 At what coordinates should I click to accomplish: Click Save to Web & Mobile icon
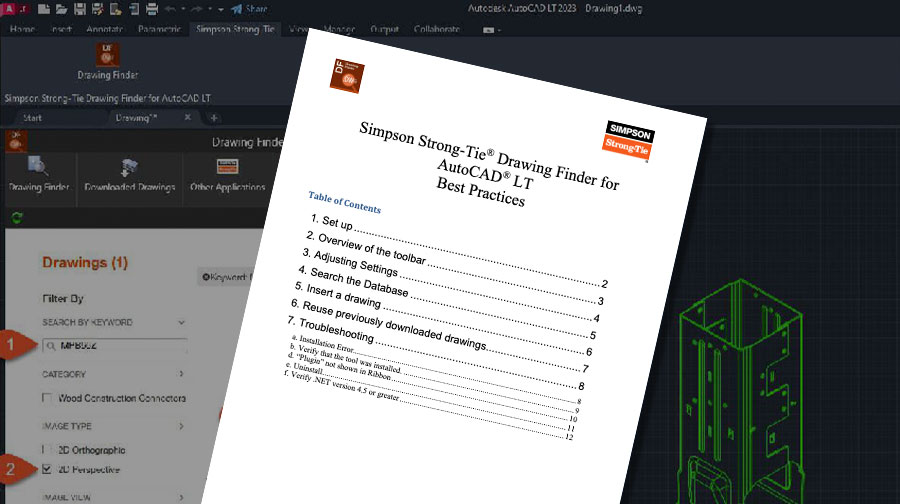(134, 9)
